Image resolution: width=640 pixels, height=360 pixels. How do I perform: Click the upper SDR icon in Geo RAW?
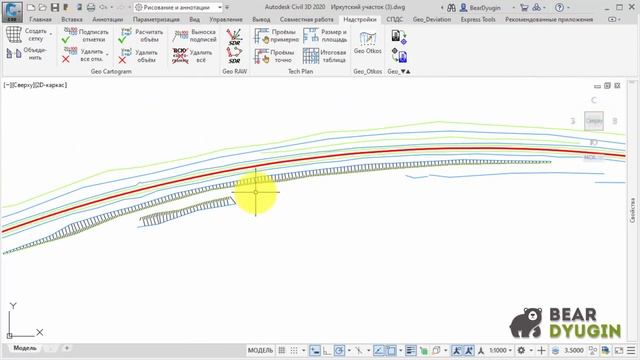[234, 37]
